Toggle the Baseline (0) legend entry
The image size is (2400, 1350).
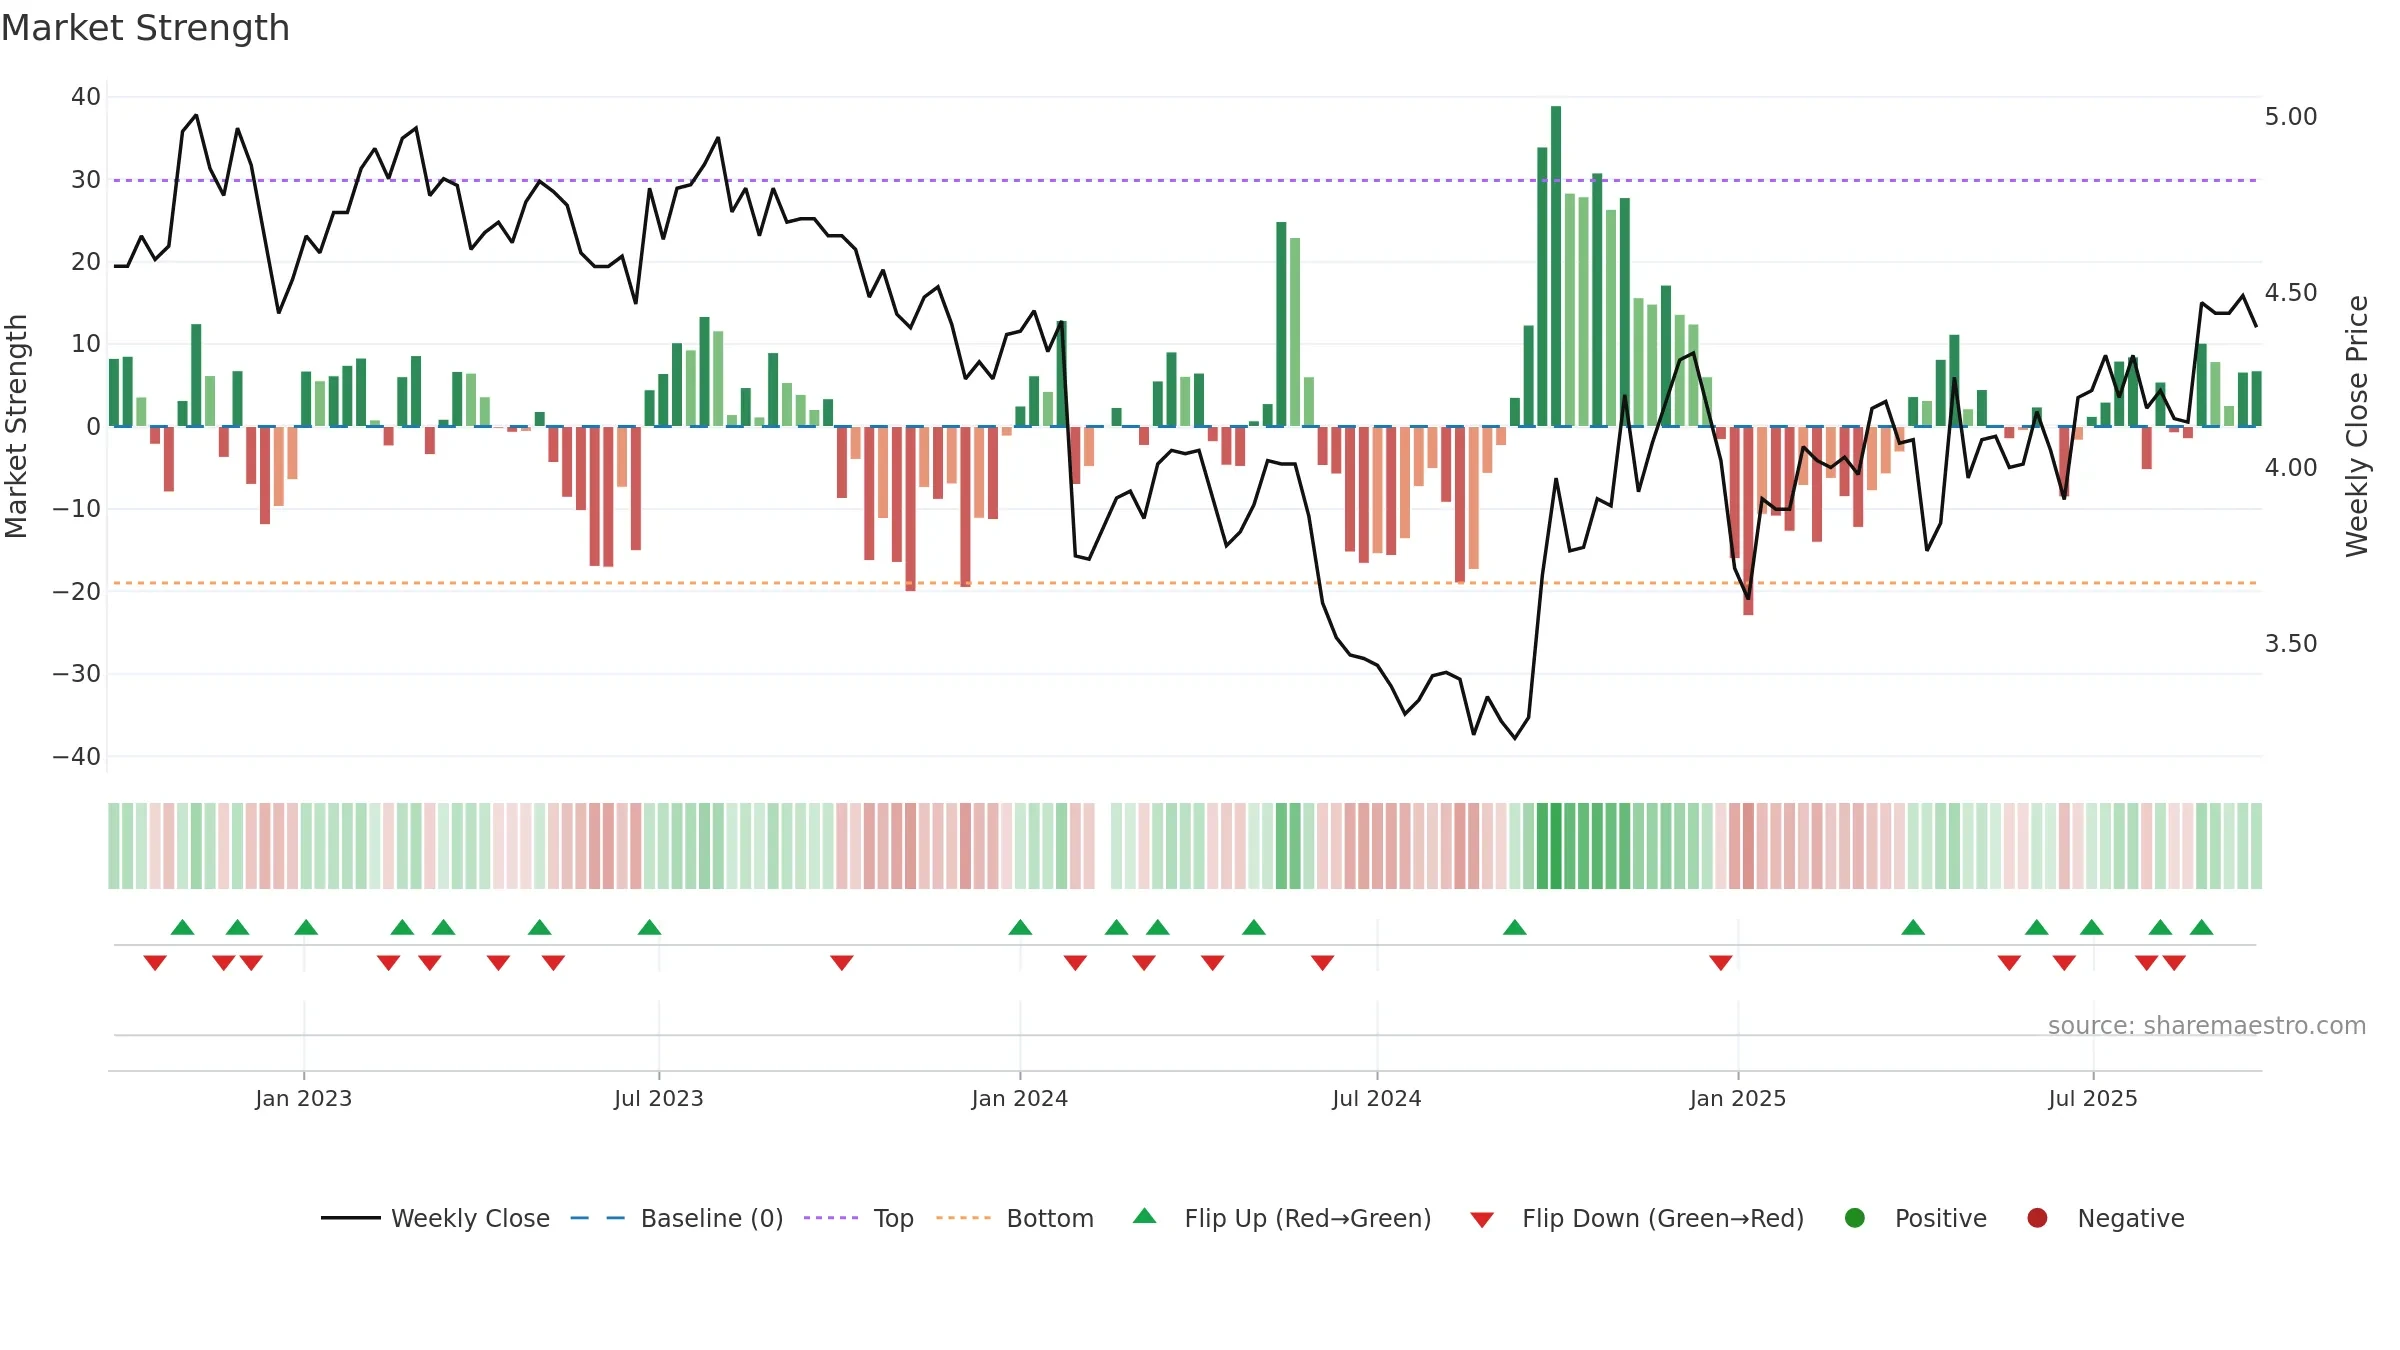(x=677, y=1218)
